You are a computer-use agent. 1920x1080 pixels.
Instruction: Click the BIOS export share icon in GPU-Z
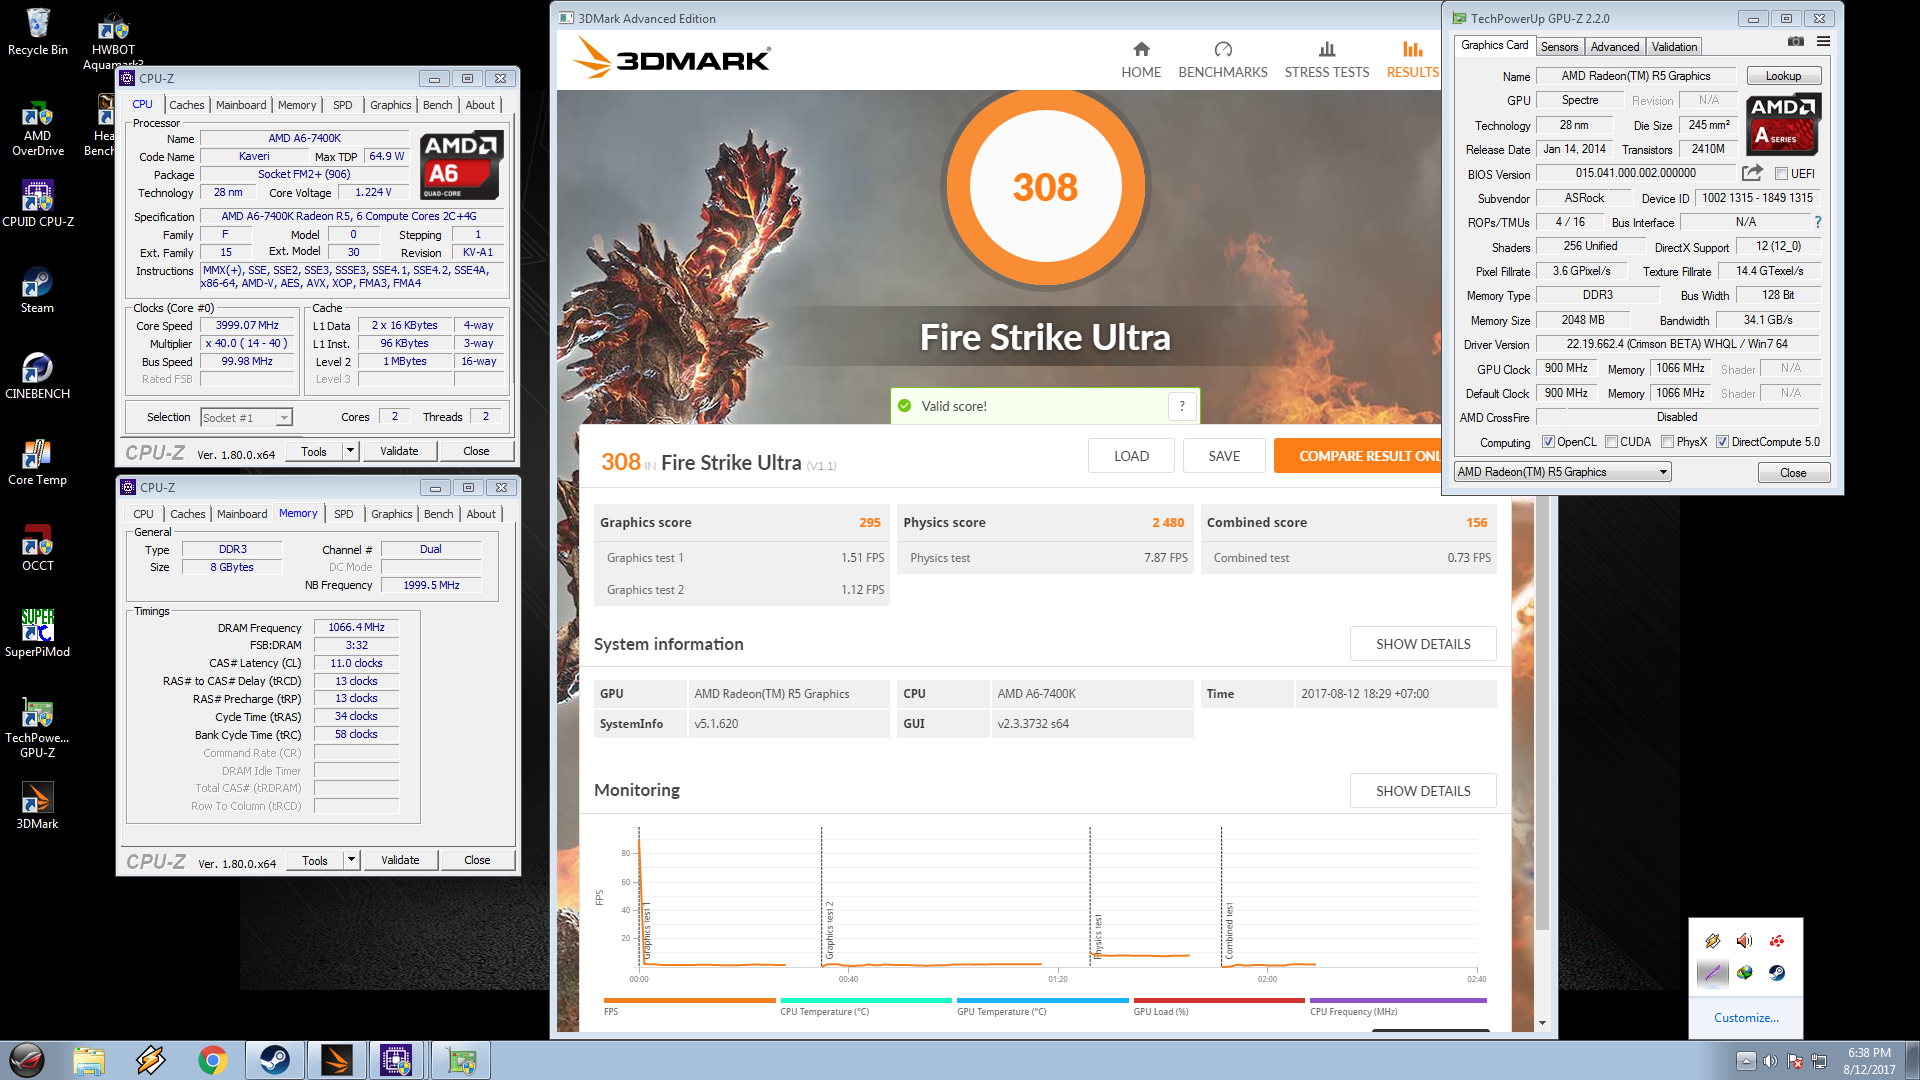tap(1752, 173)
